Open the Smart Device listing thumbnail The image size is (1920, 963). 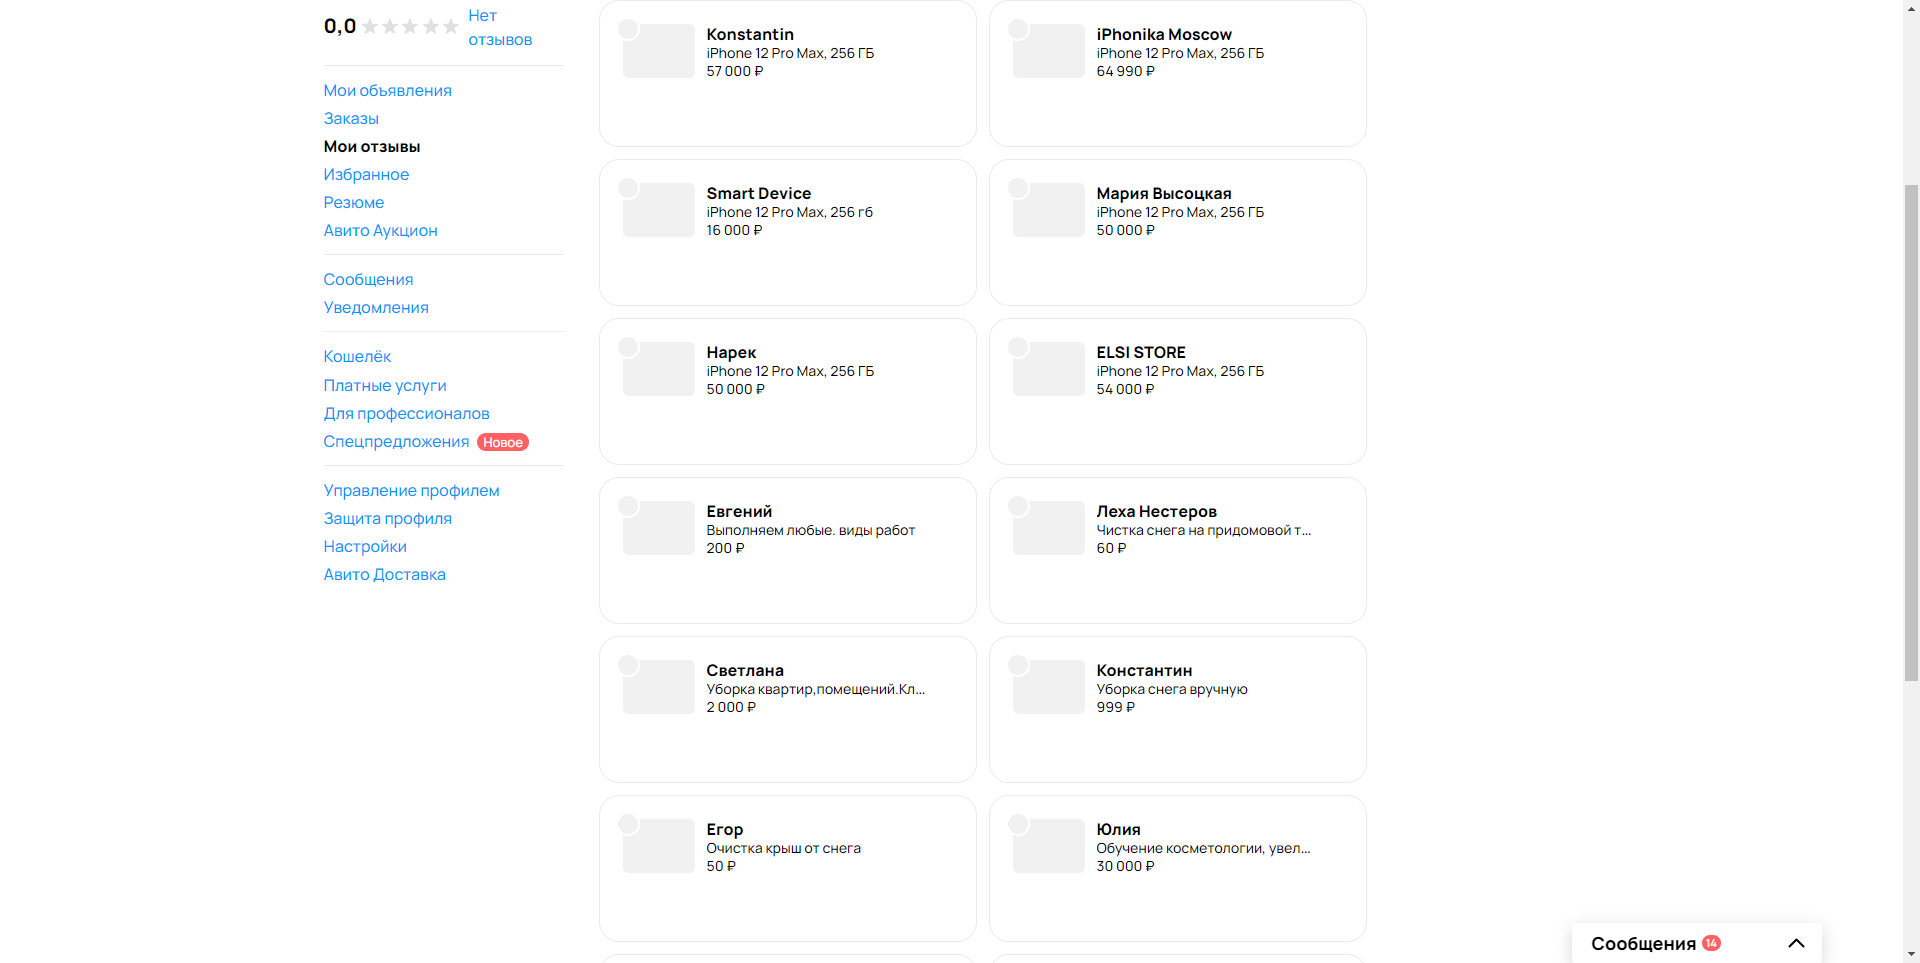click(x=659, y=210)
